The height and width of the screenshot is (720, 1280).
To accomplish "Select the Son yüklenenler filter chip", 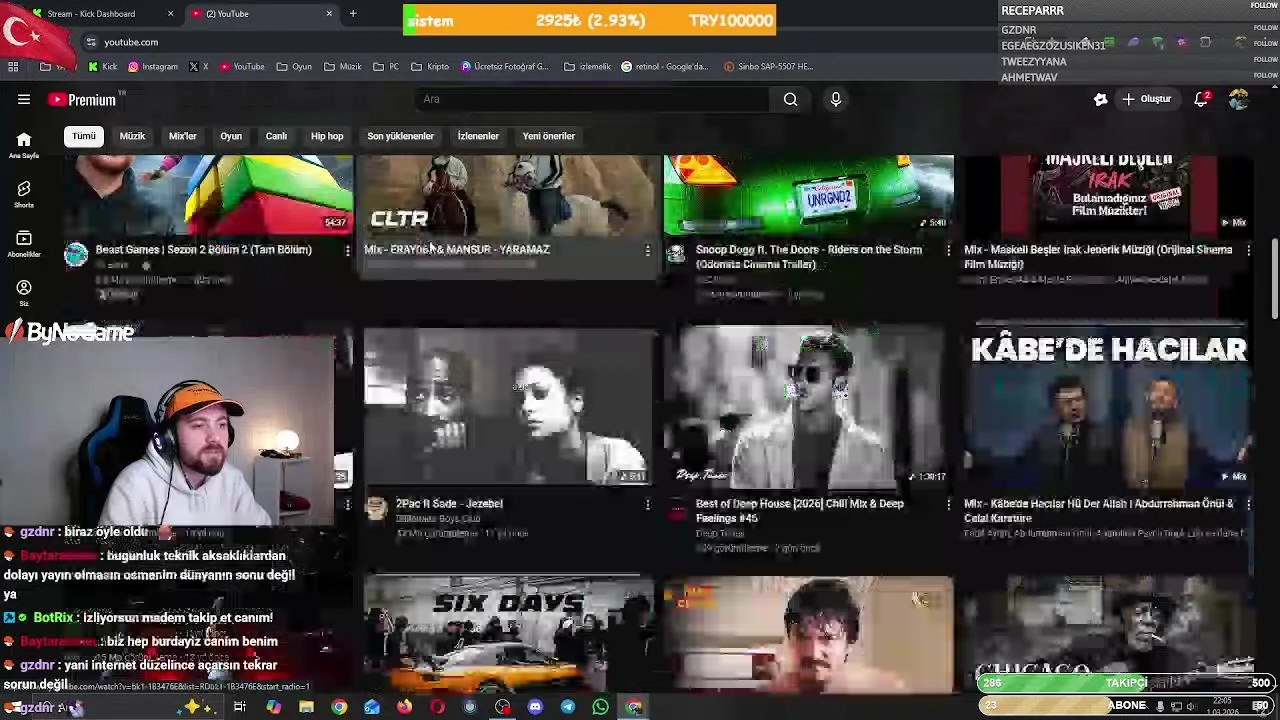I will coord(400,136).
